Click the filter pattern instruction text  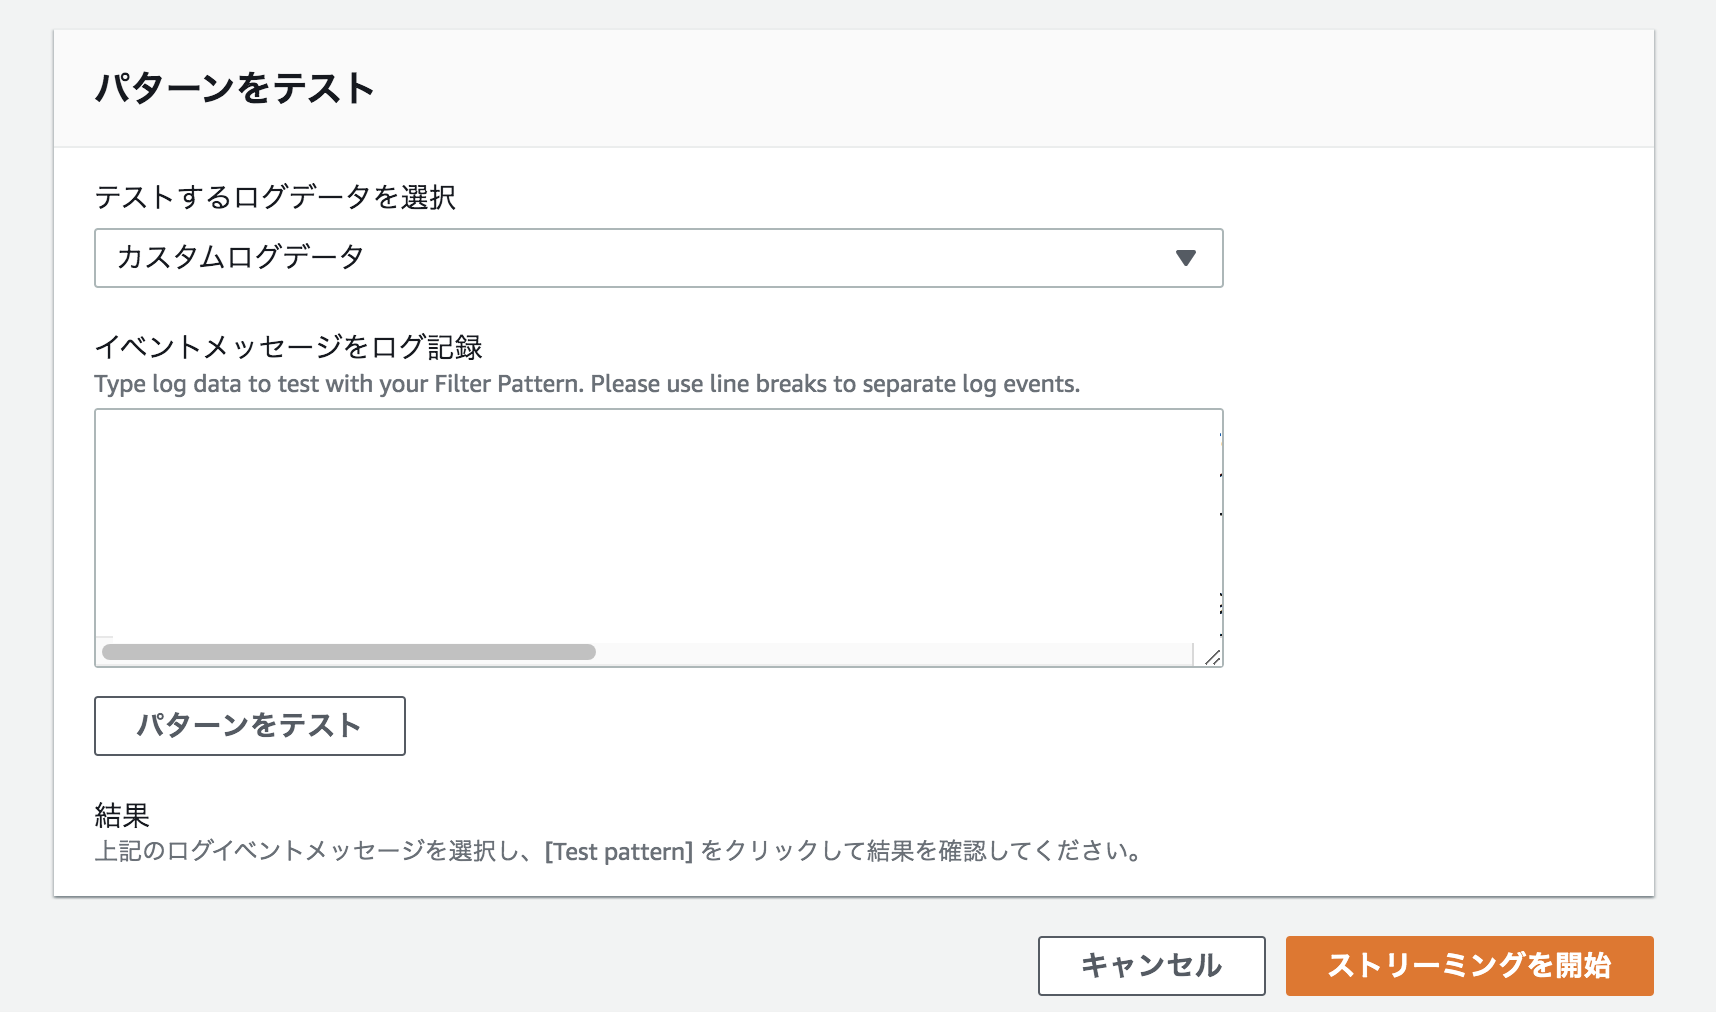587,382
